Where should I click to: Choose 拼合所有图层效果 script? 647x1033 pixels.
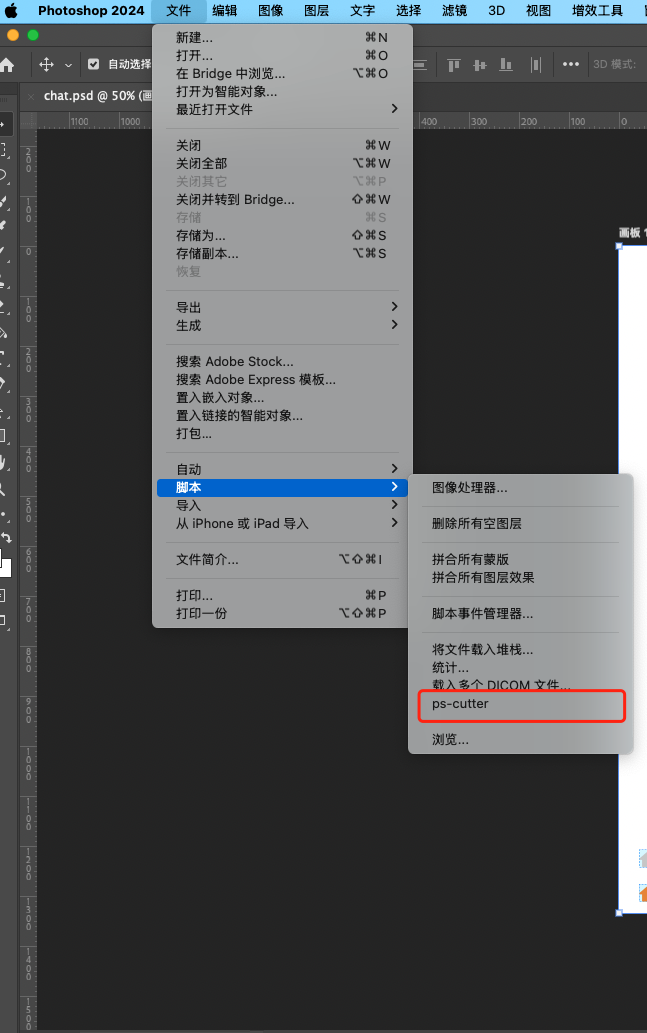[521, 578]
